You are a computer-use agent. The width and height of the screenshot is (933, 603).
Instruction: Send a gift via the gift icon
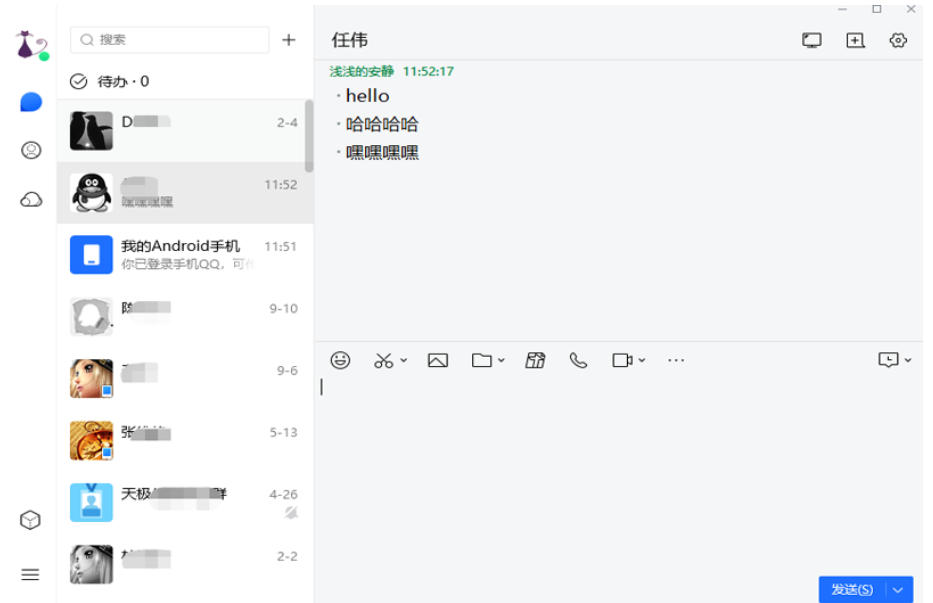534,359
